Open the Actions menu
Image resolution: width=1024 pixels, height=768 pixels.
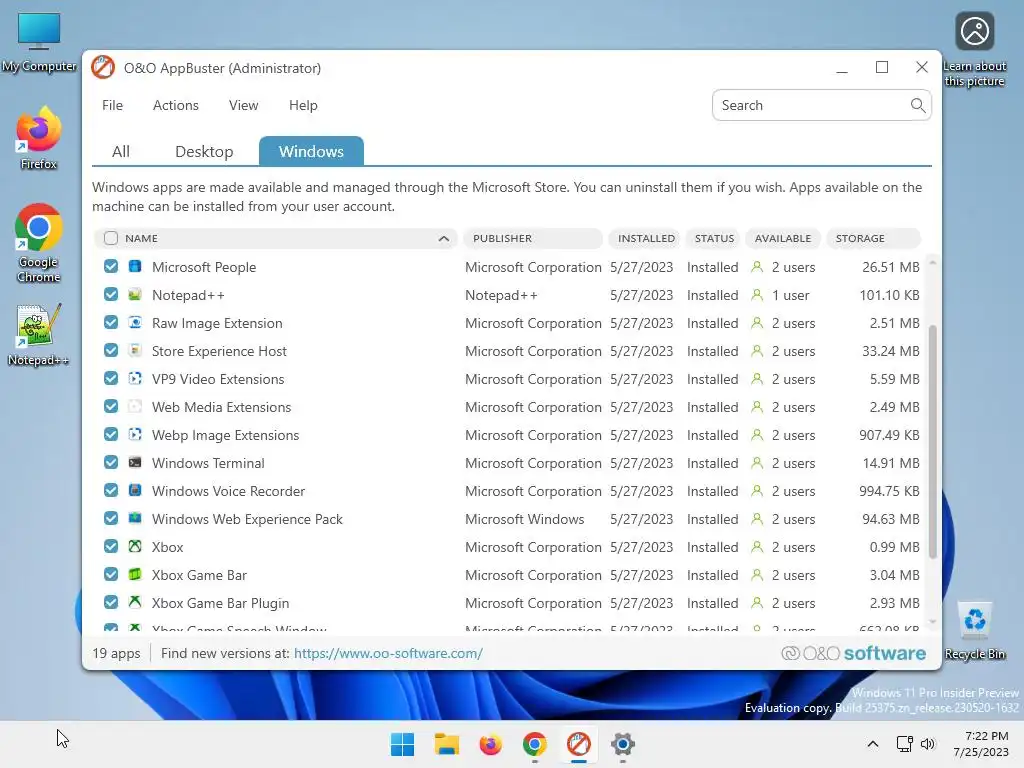[x=176, y=105]
